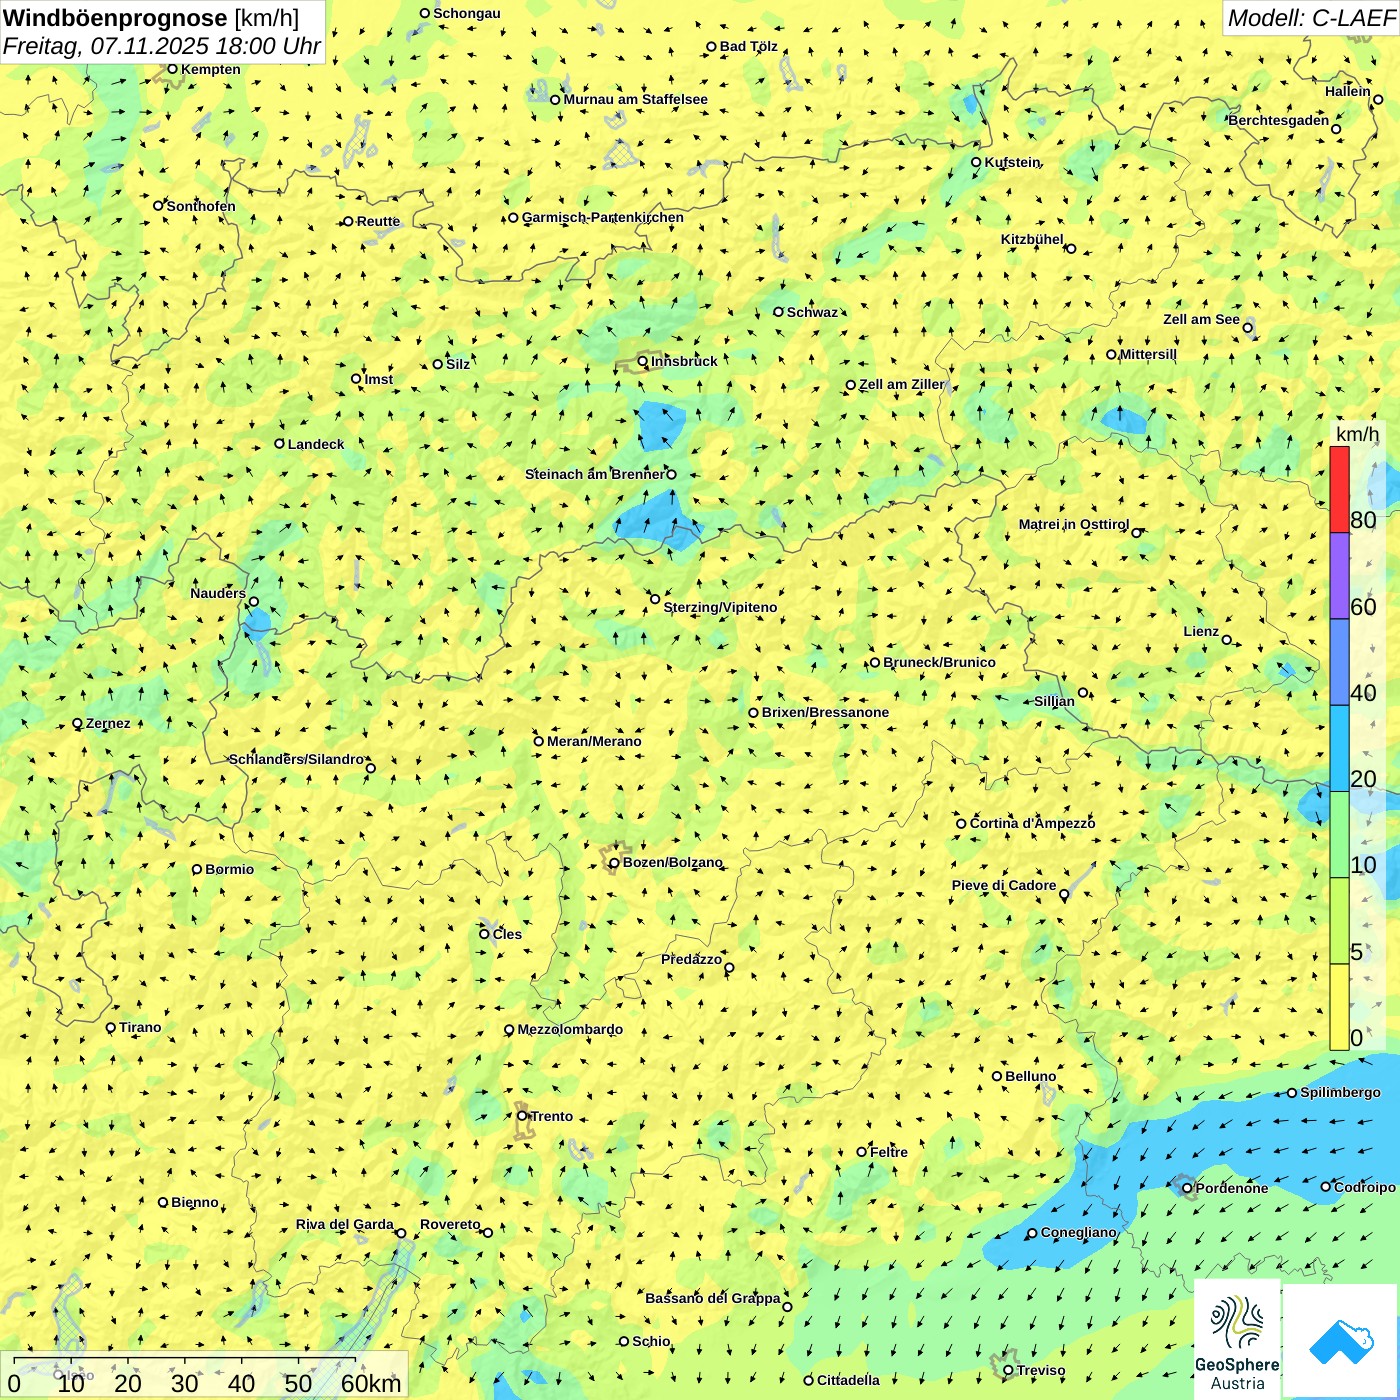Click the Riva del Garda marker
Image resolution: width=1400 pixels, height=1400 pixels.
click(x=401, y=1233)
